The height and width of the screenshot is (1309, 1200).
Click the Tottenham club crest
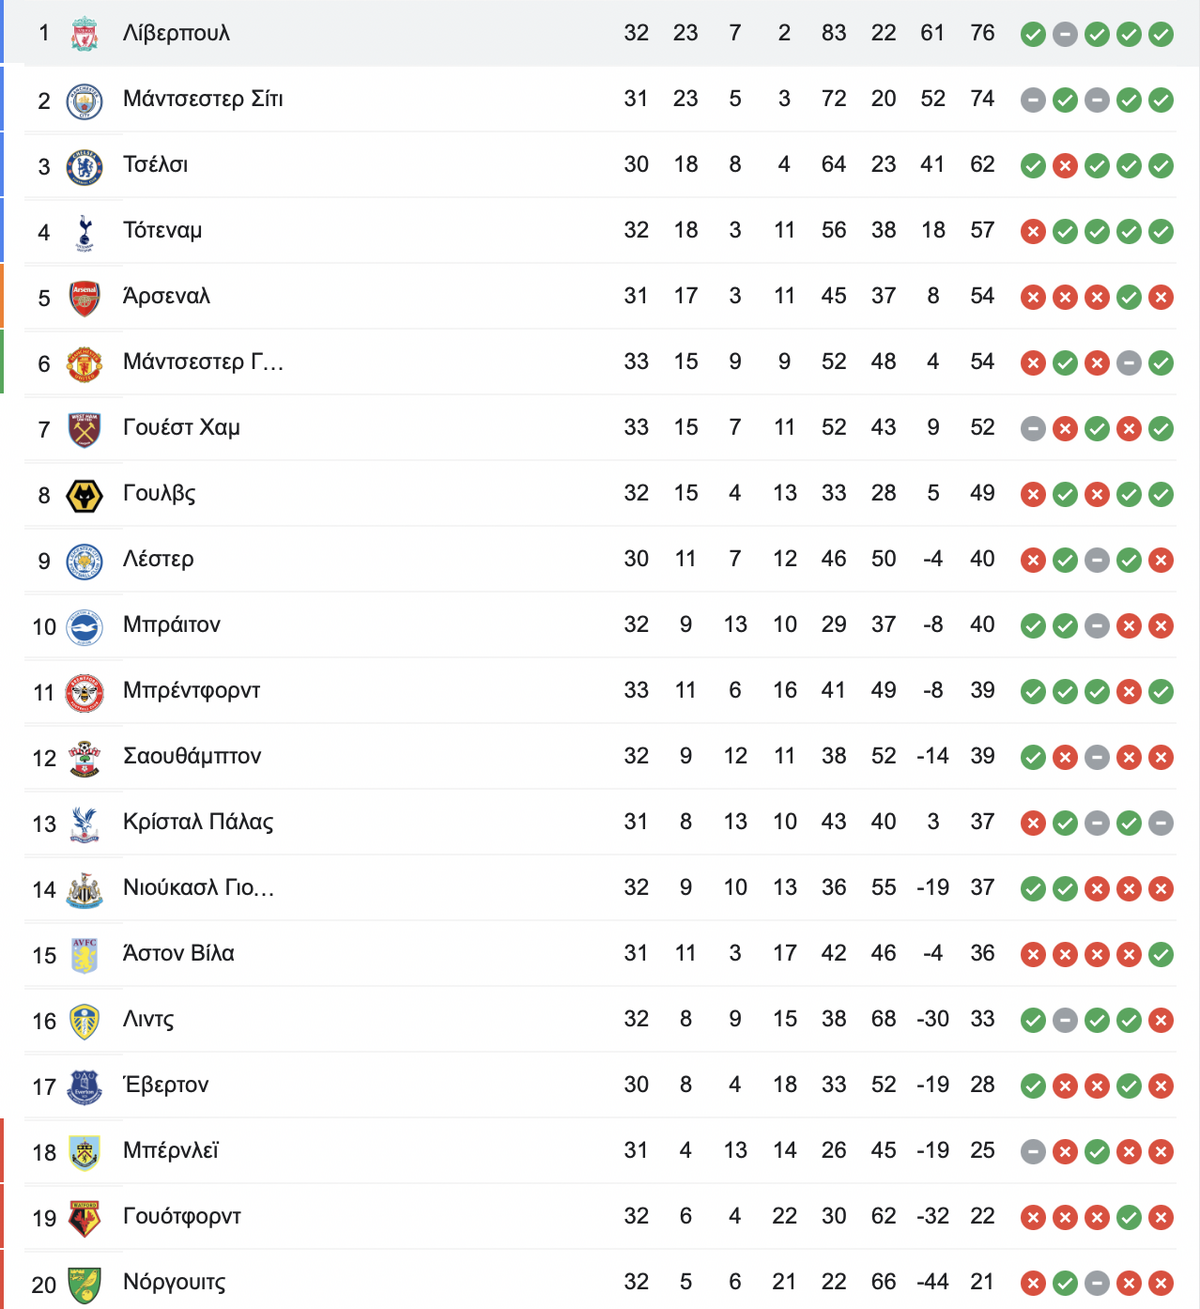(85, 232)
